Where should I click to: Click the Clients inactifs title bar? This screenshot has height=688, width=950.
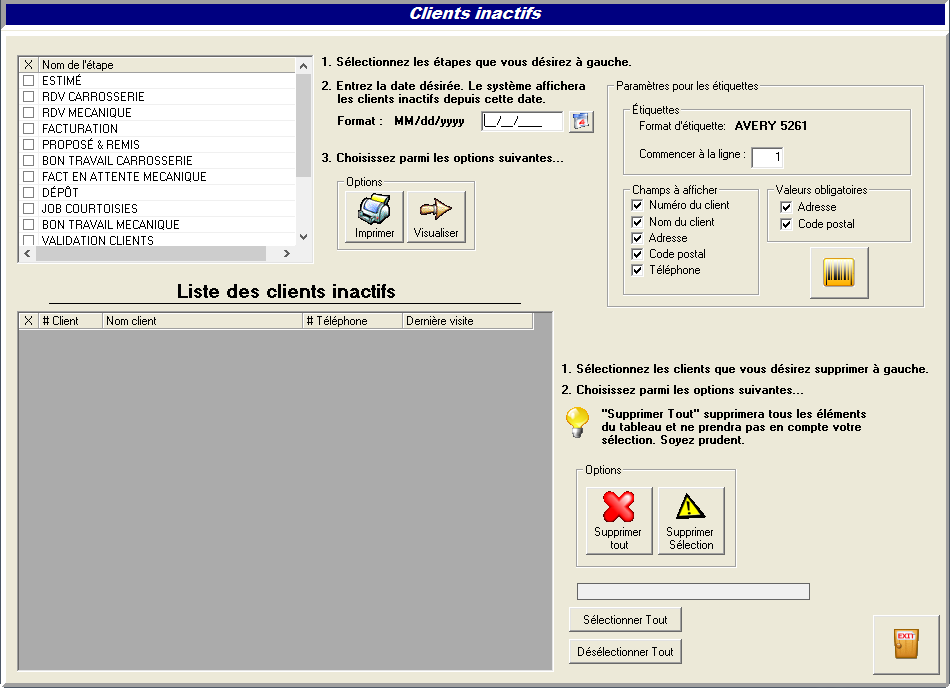click(x=475, y=14)
